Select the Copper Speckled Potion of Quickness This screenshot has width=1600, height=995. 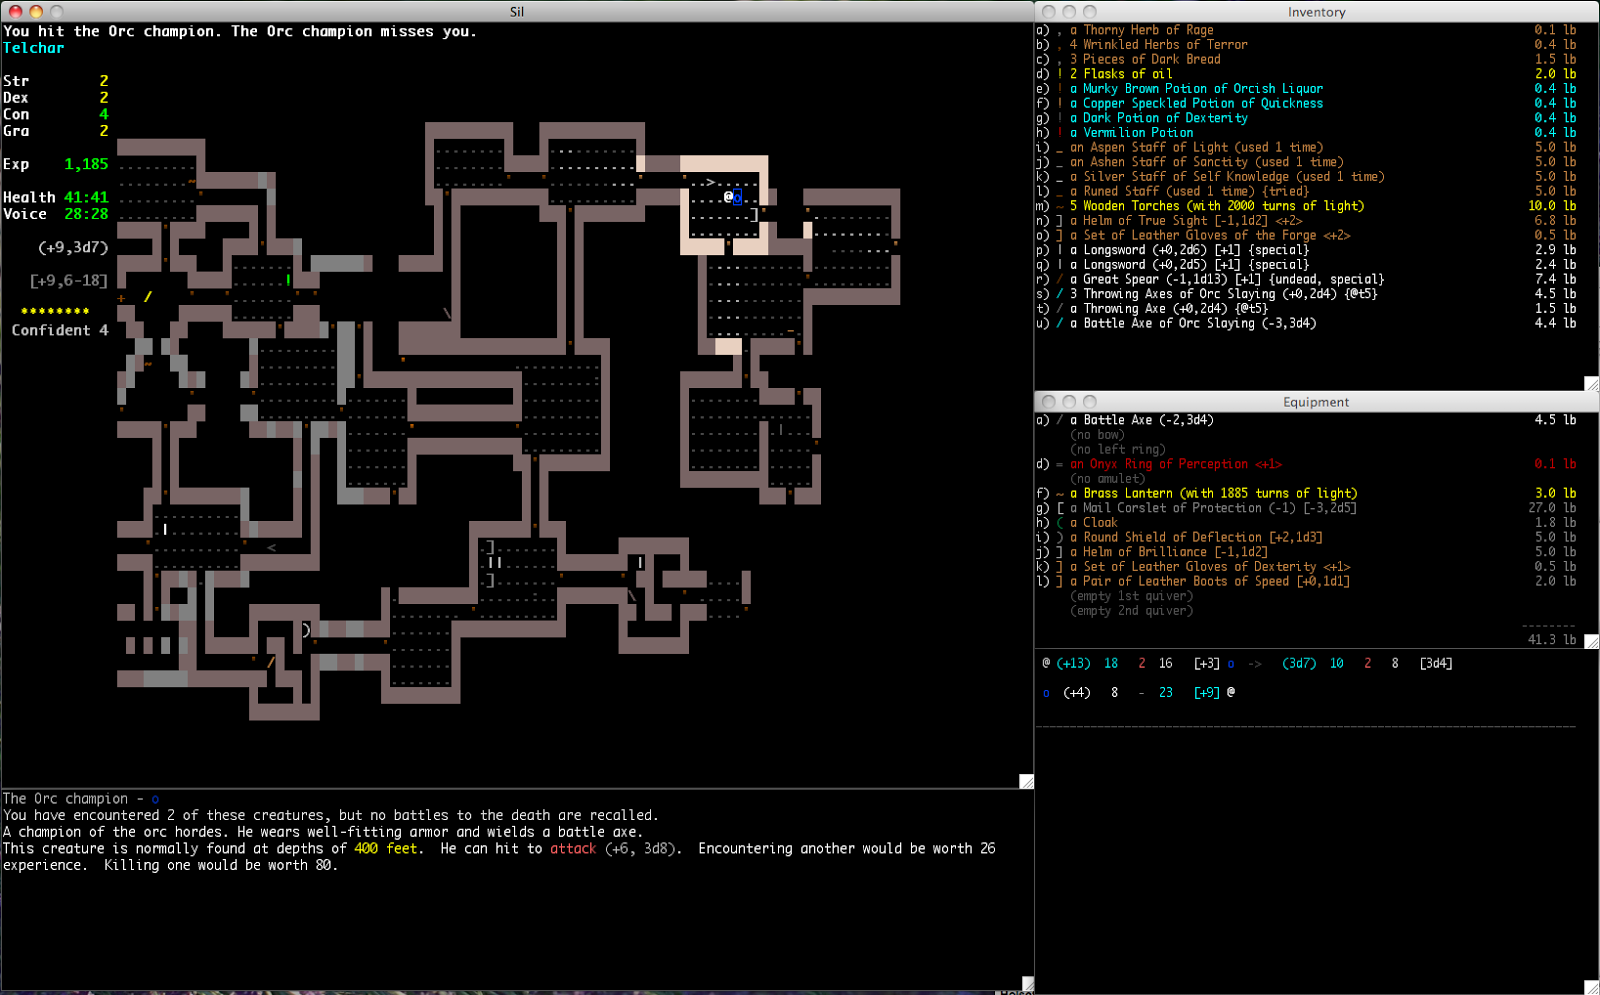point(1306,103)
